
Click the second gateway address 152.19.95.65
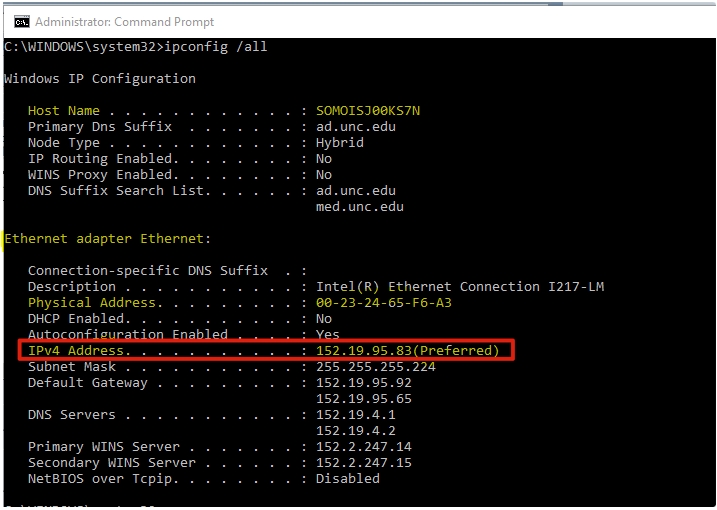pyautogui.click(x=364, y=399)
